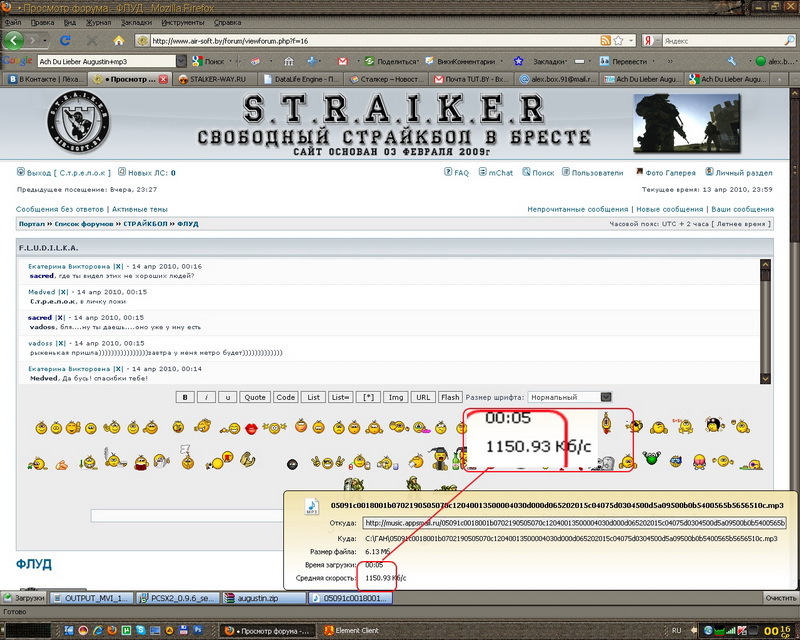This screenshot has height=640, width=800.
Task: Open the Пользователи link
Action: (x=593, y=173)
